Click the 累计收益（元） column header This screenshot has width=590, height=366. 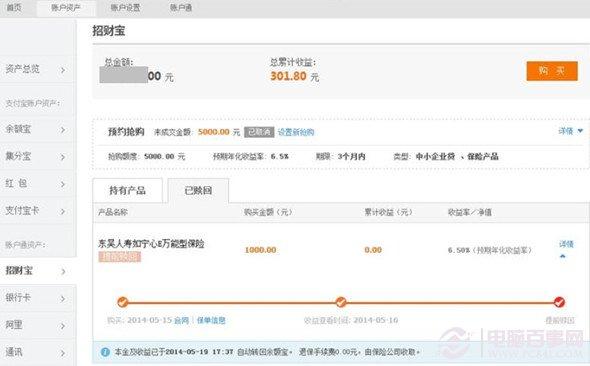click(x=388, y=212)
